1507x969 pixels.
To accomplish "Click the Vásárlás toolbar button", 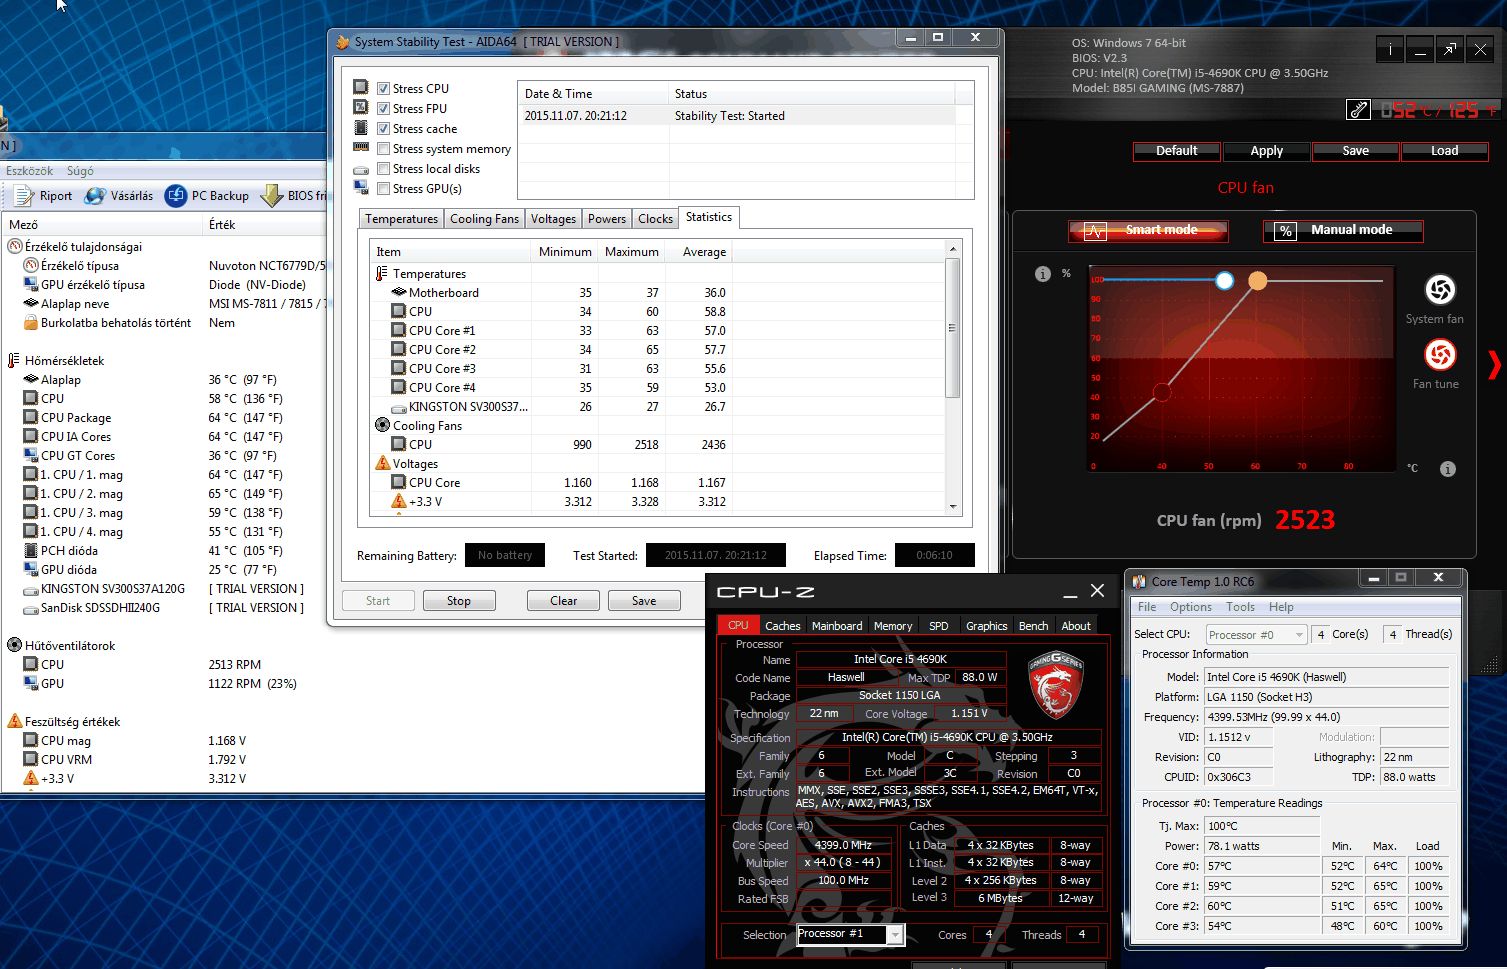I will click(x=120, y=196).
